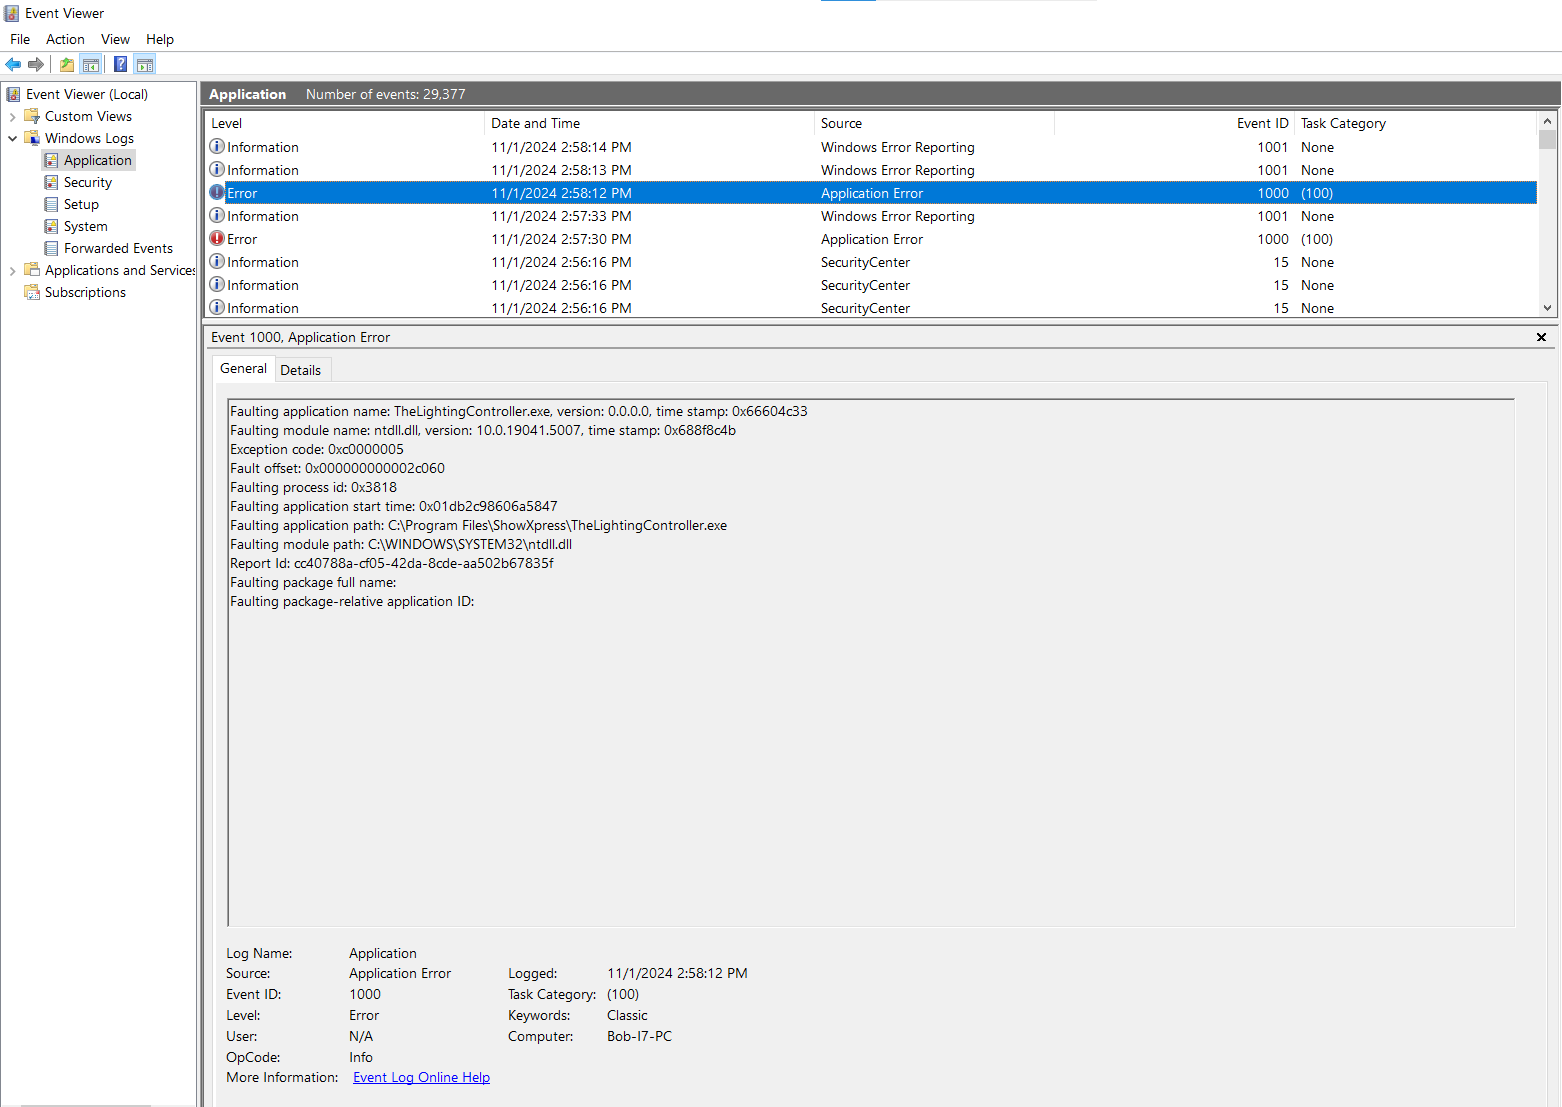Image resolution: width=1562 pixels, height=1107 pixels.
Task: Click the event list scroll down arrow
Action: (1547, 308)
